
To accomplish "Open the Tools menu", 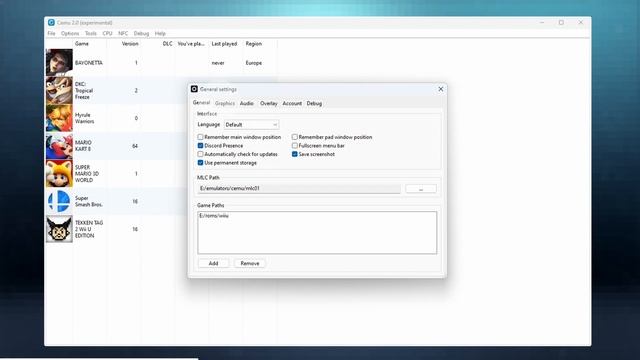I will click(91, 33).
